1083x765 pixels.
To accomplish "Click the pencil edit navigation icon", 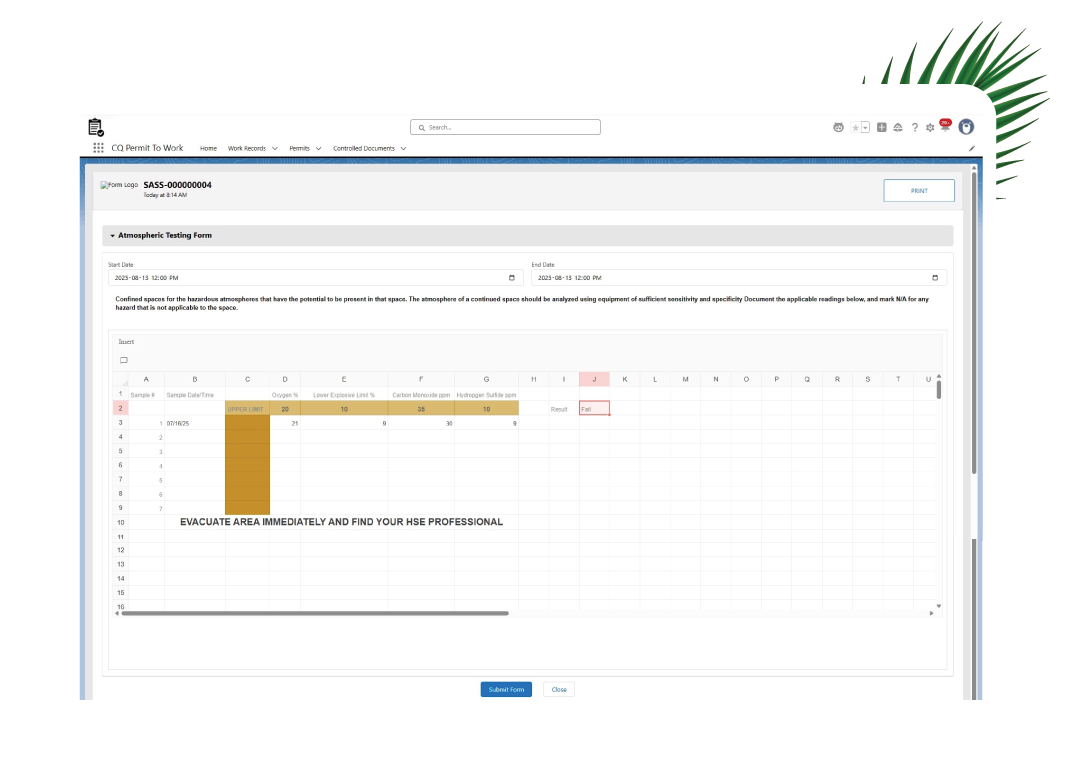I will (x=972, y=148).
